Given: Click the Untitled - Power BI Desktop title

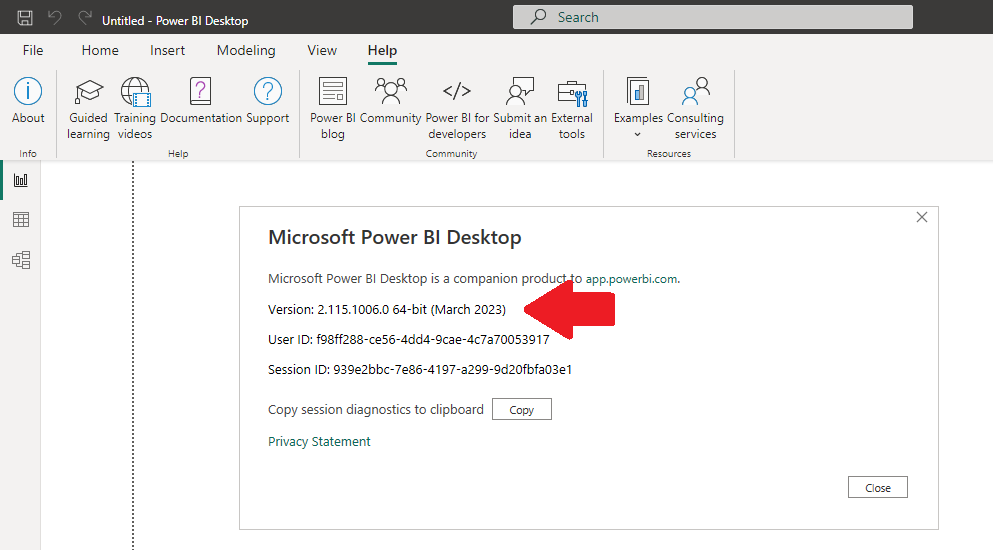Looking at the screenshot, I should [175, 20].
